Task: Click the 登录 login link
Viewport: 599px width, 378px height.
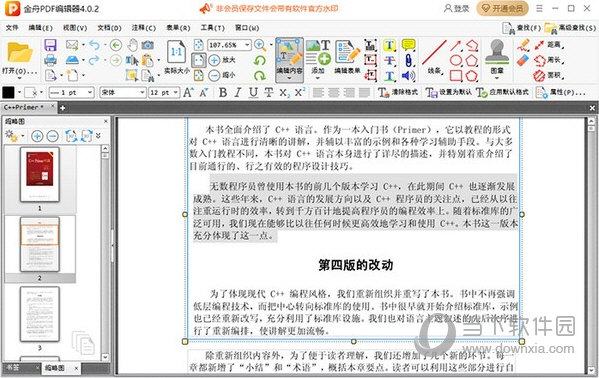Action: pyautogui.click(x=457, y=8)
